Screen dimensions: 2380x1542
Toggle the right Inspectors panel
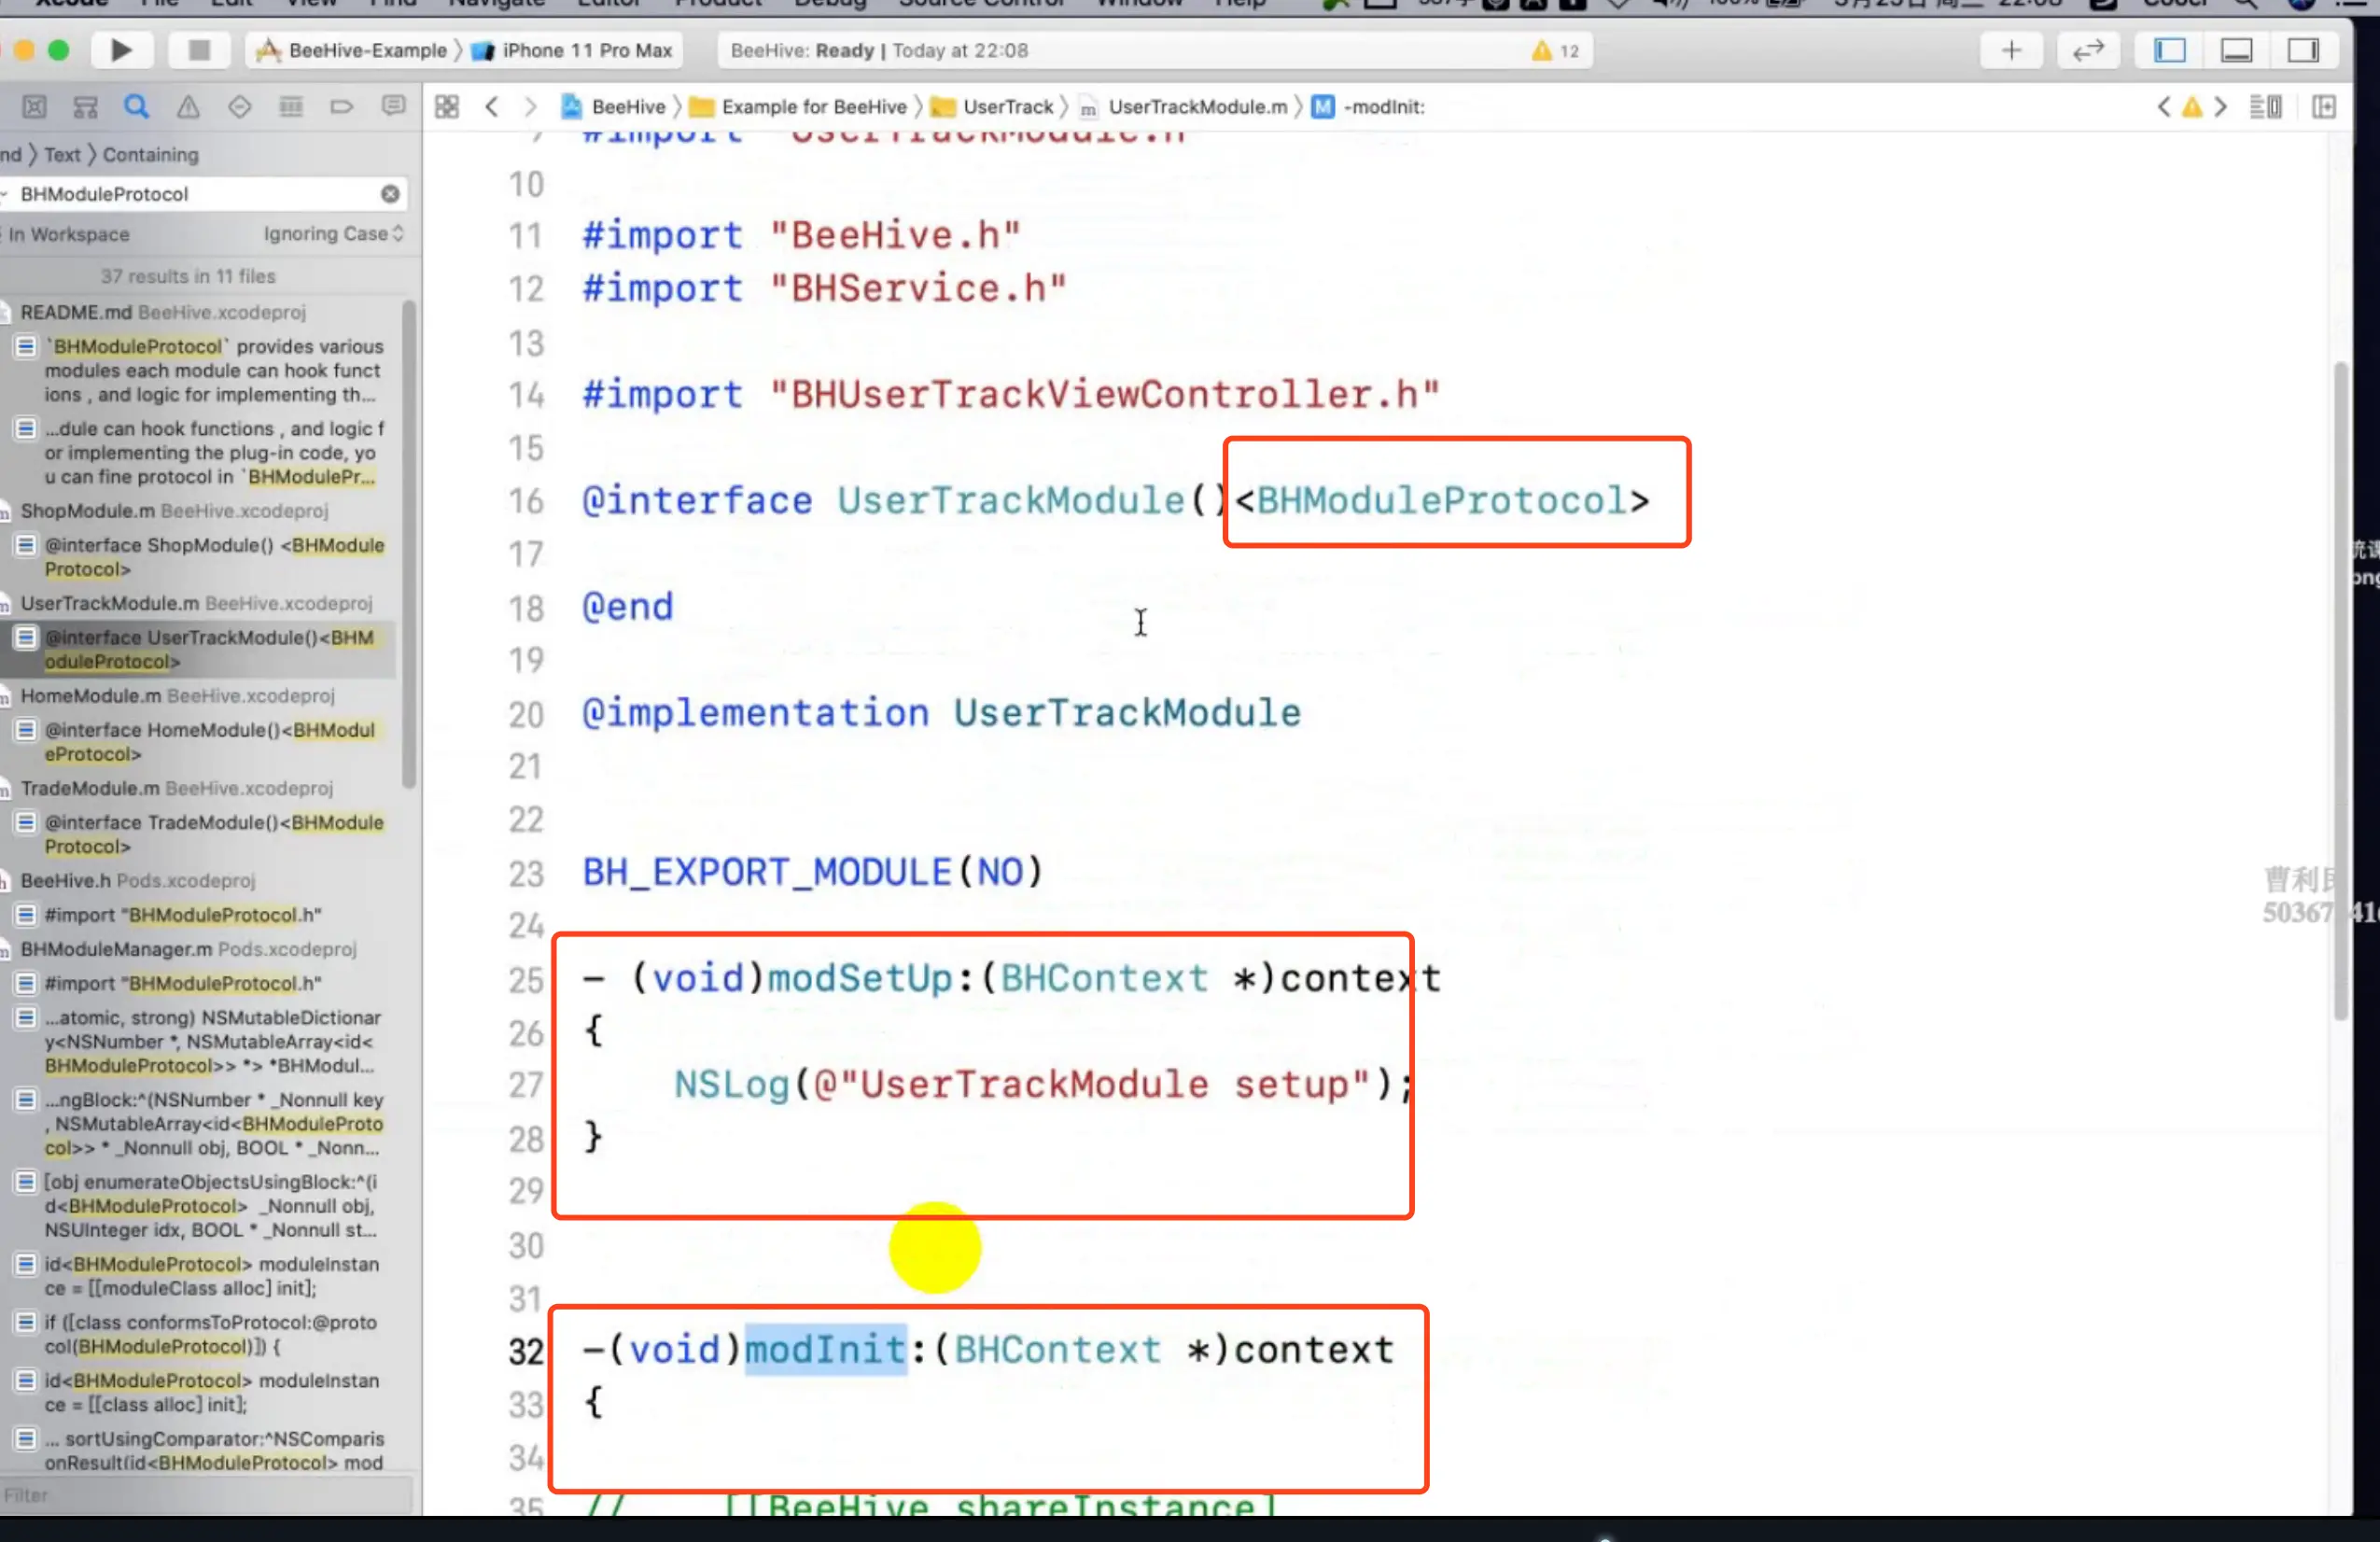[x=2303, y=50]
